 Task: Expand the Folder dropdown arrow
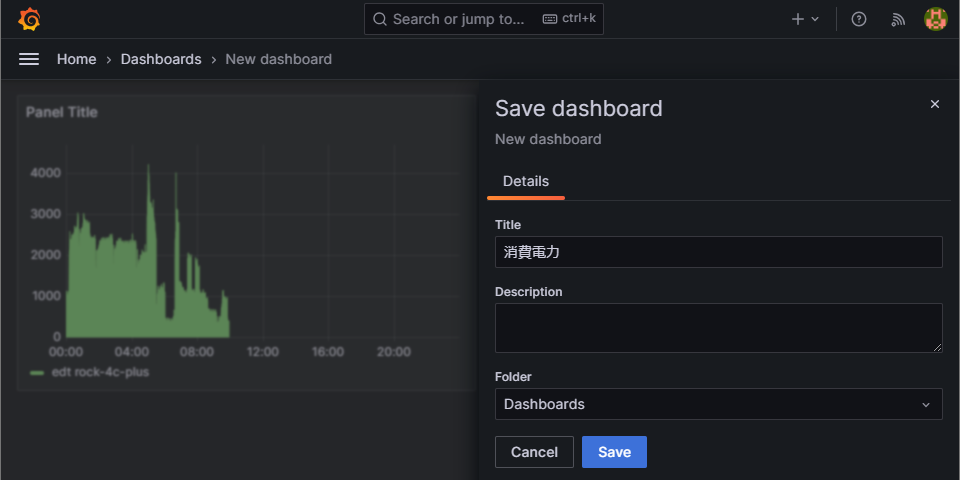coord(926,405)
